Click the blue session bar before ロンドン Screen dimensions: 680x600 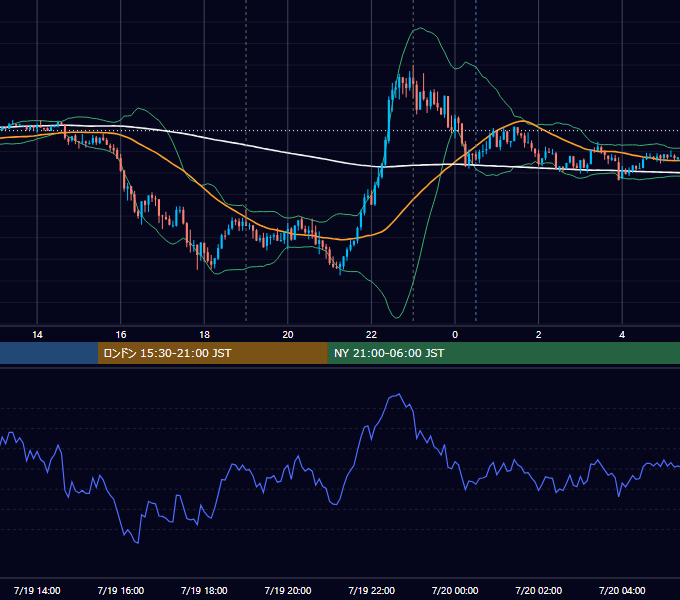click(49, 353)
